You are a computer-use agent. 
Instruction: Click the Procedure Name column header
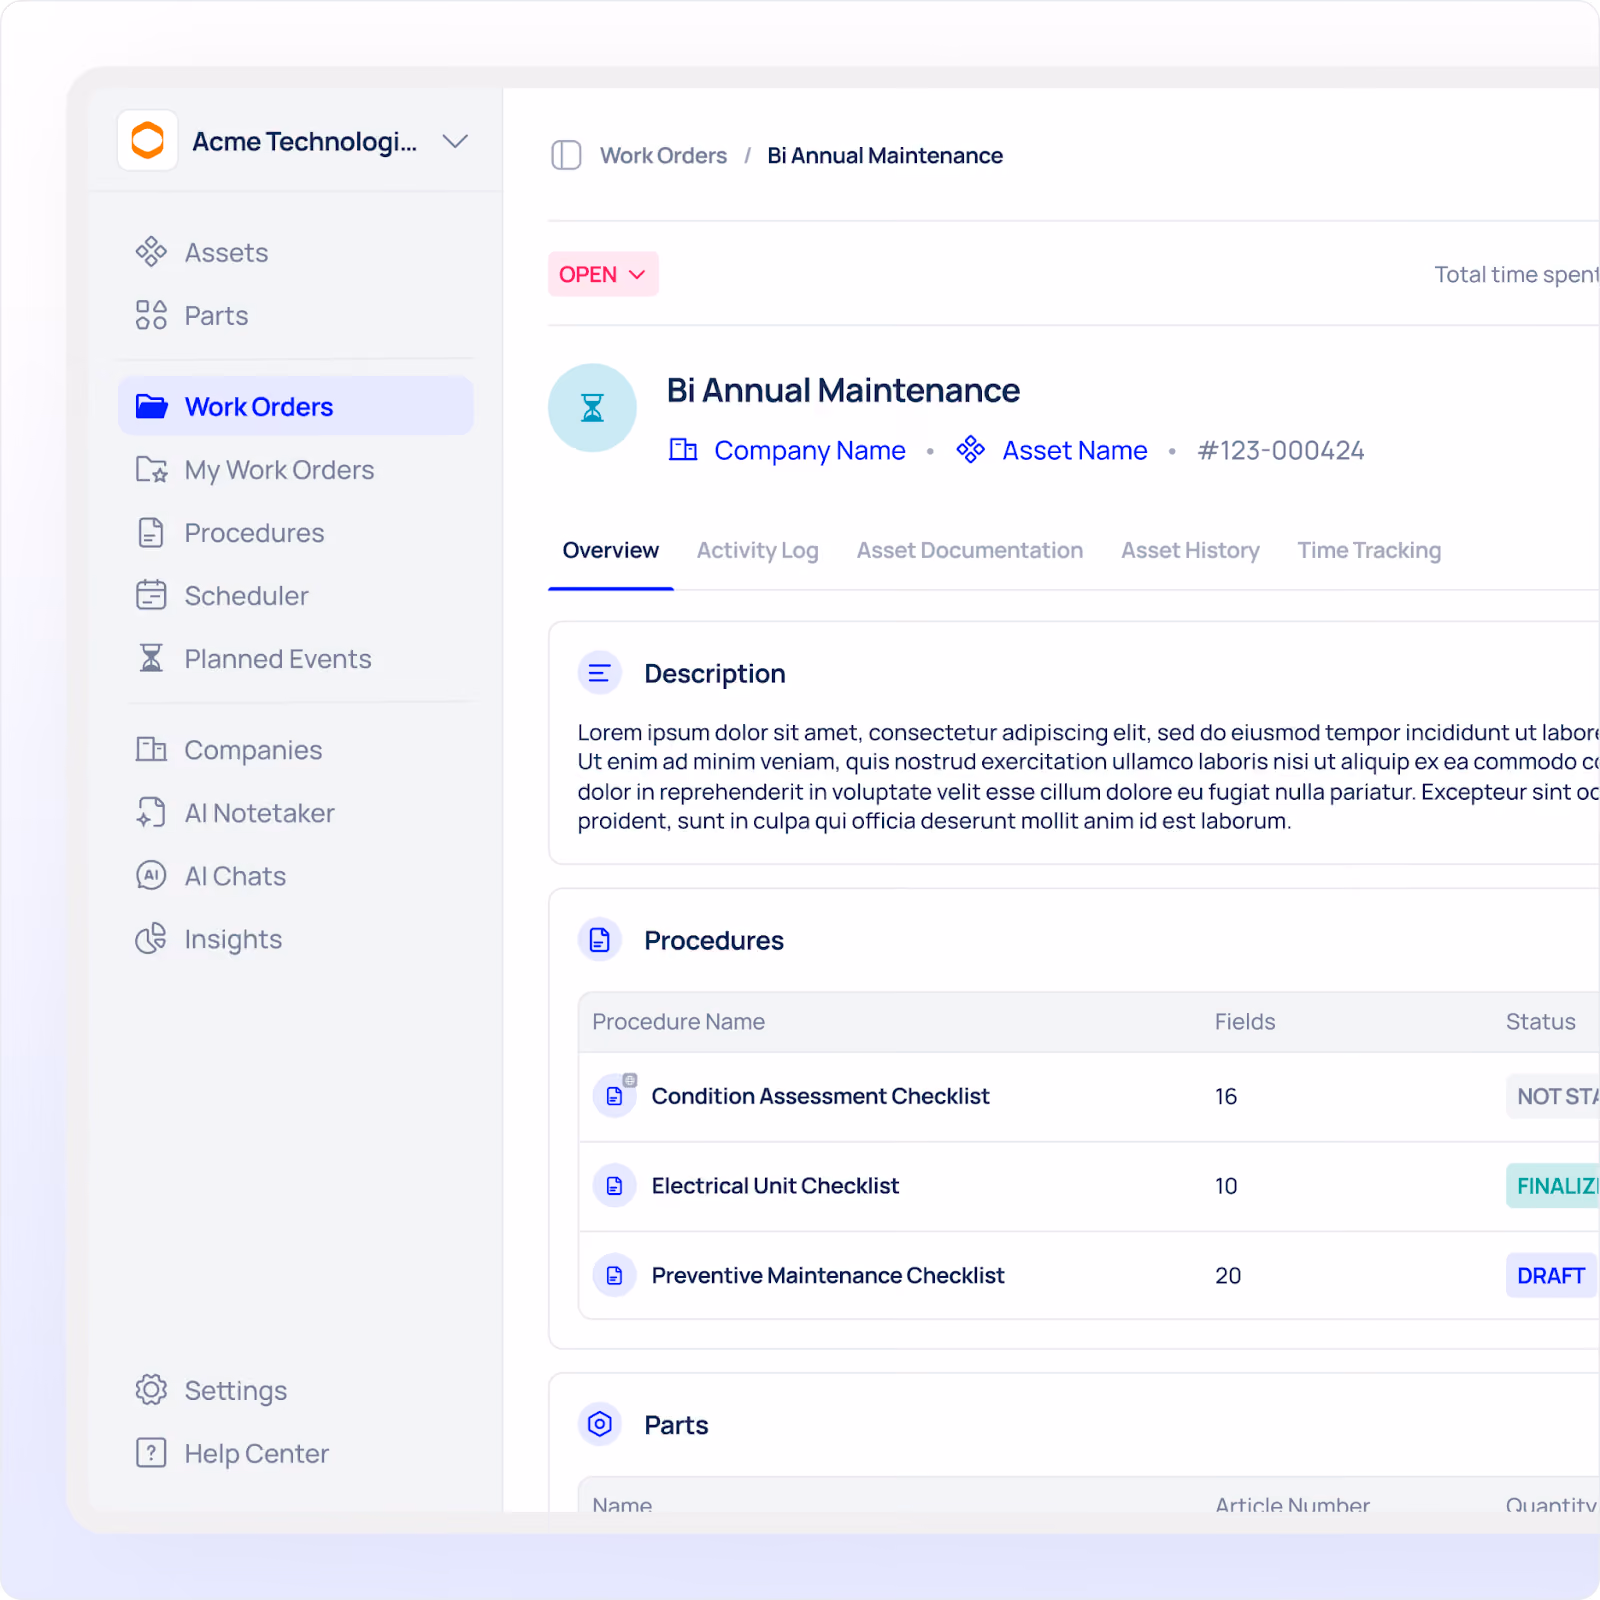(x=678, y=1021)
